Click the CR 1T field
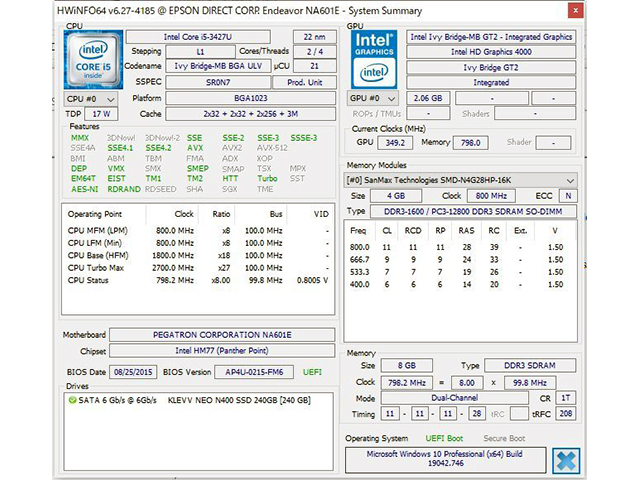 tap(565, 398)
